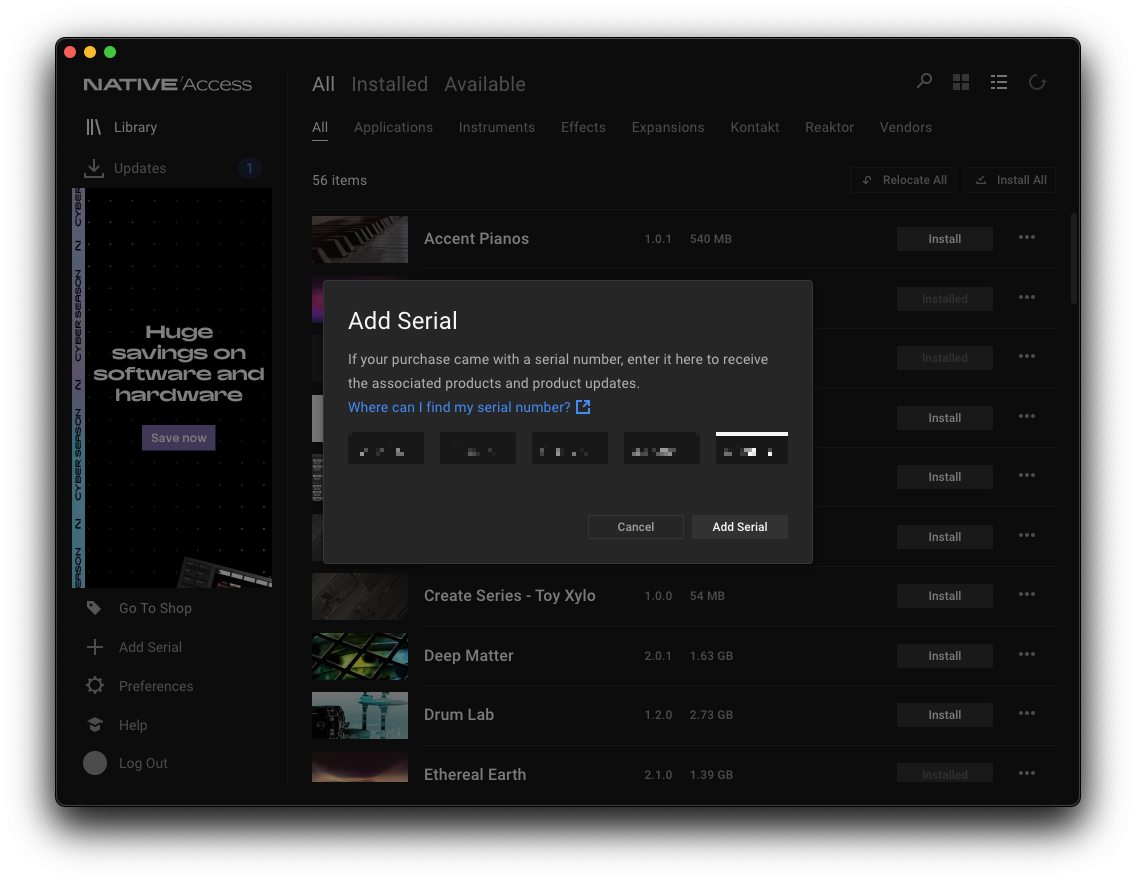Open more options for Create Series - Toy Xylo
The image size is (1136, 880).
[x=1026, y=594]
